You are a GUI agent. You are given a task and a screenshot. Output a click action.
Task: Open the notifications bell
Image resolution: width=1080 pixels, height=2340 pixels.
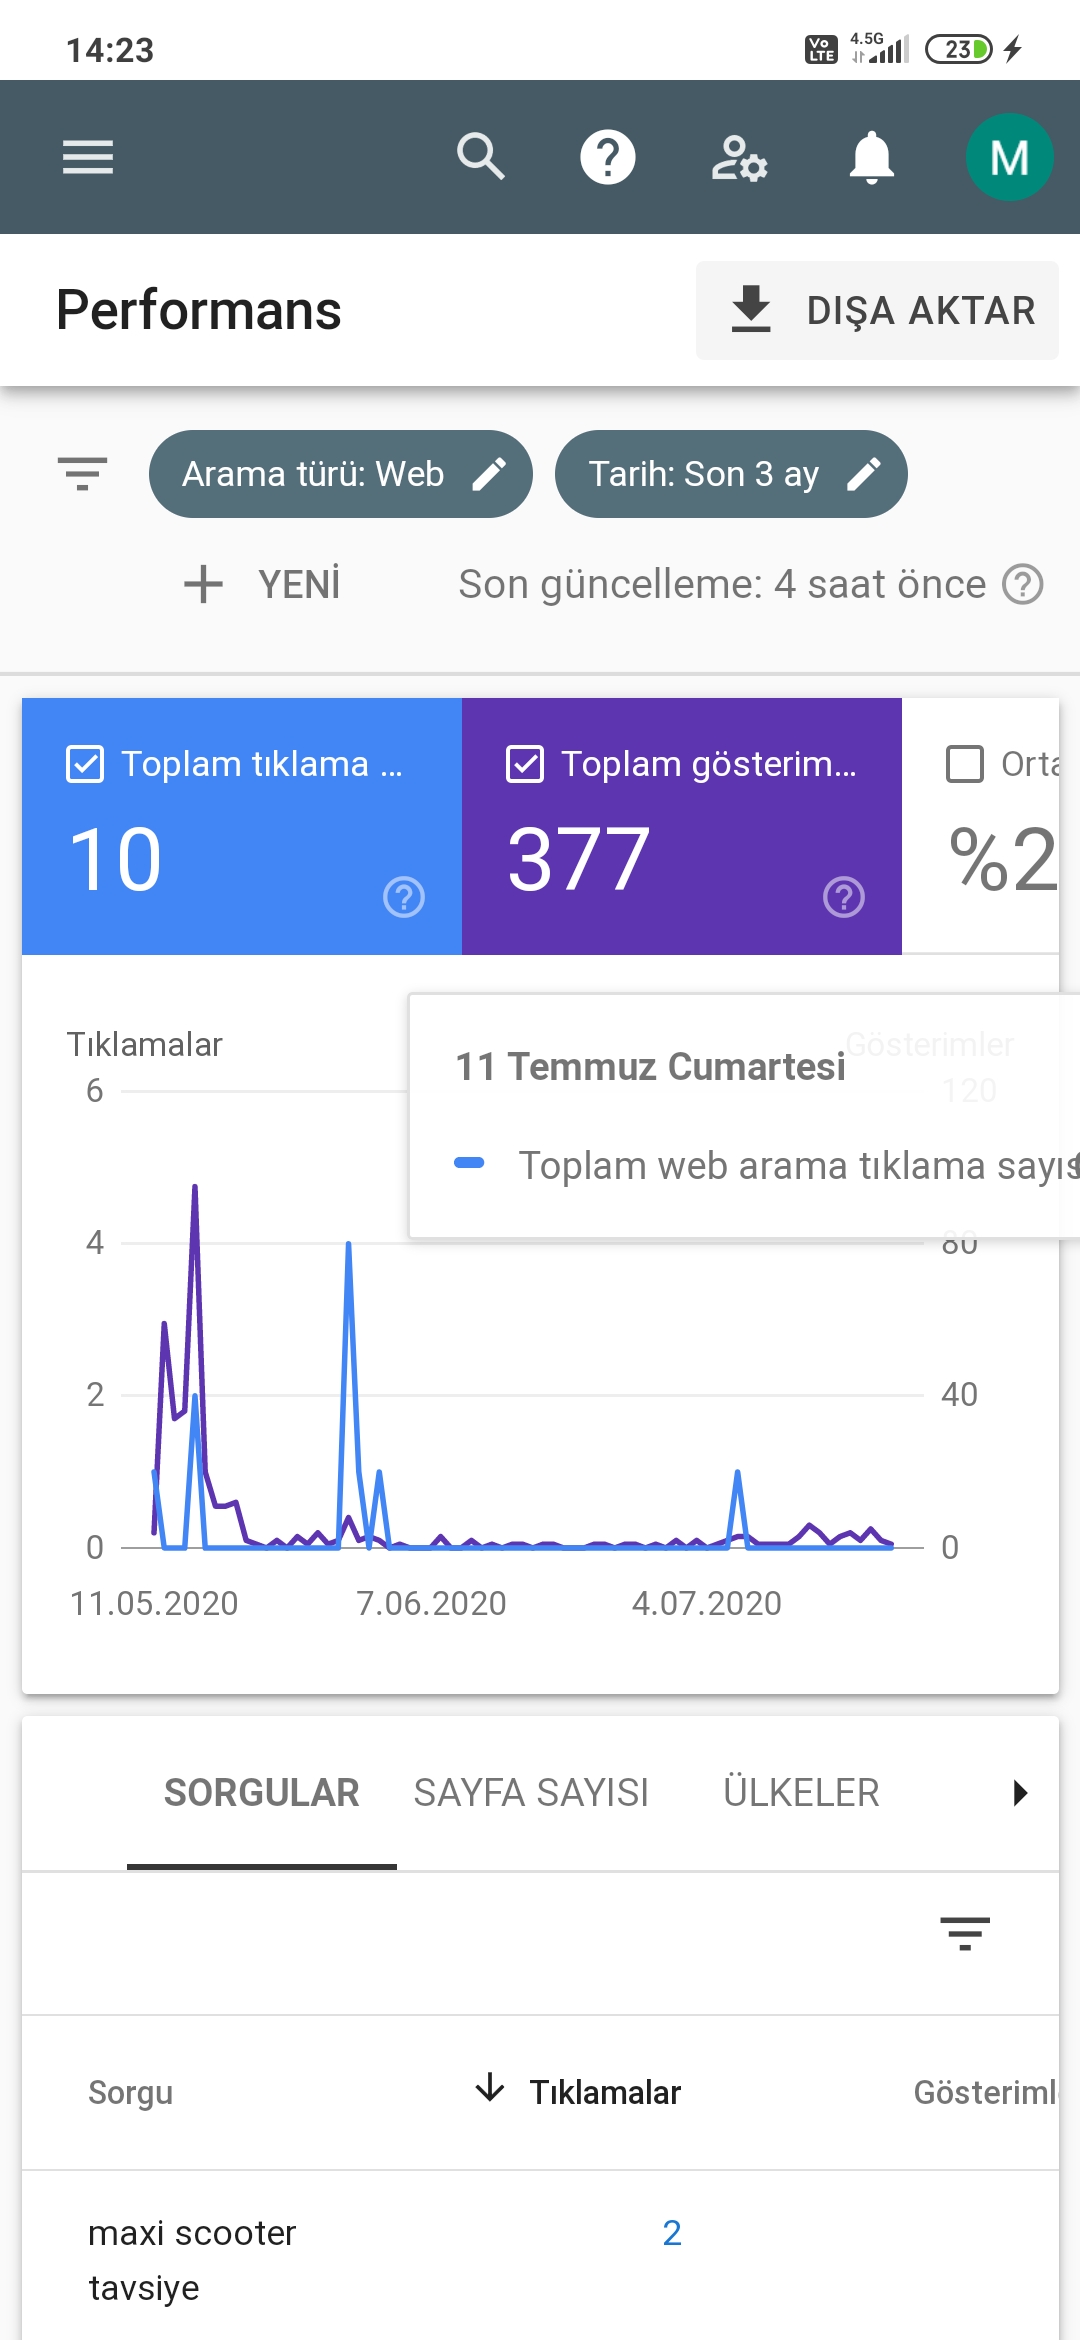click(x=871, y=157)
